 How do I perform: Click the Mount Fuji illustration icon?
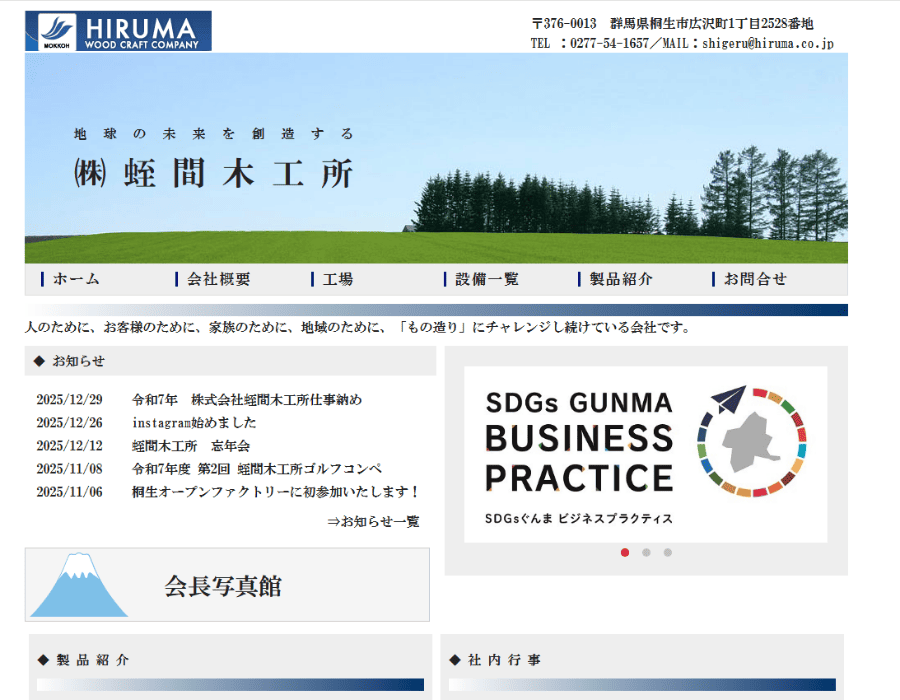tap(78, 586)
